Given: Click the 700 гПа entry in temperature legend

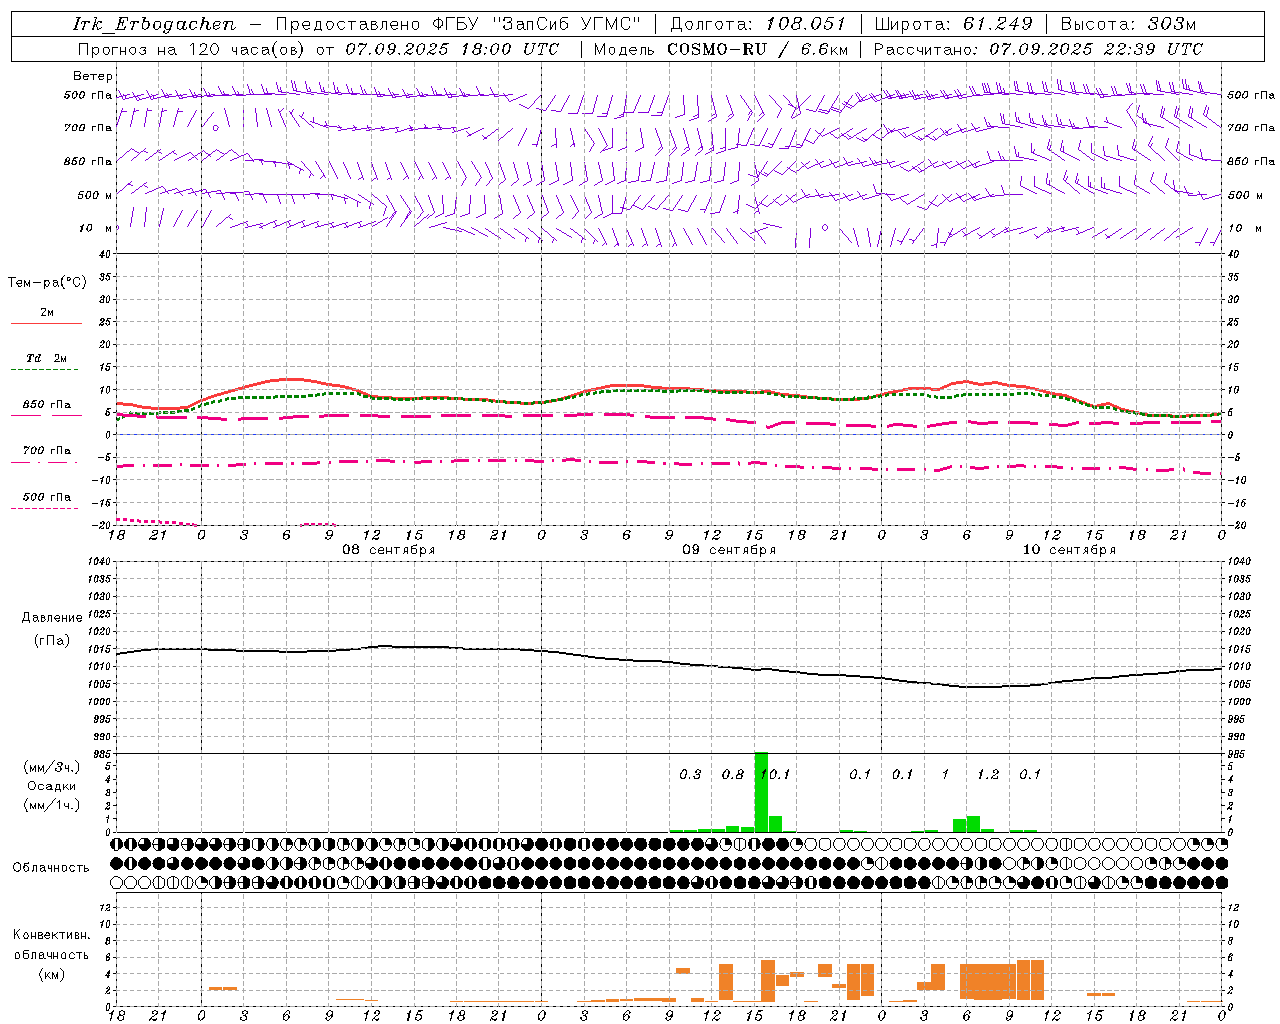Looking at the screenshot, I should click(x=47, y=451).
